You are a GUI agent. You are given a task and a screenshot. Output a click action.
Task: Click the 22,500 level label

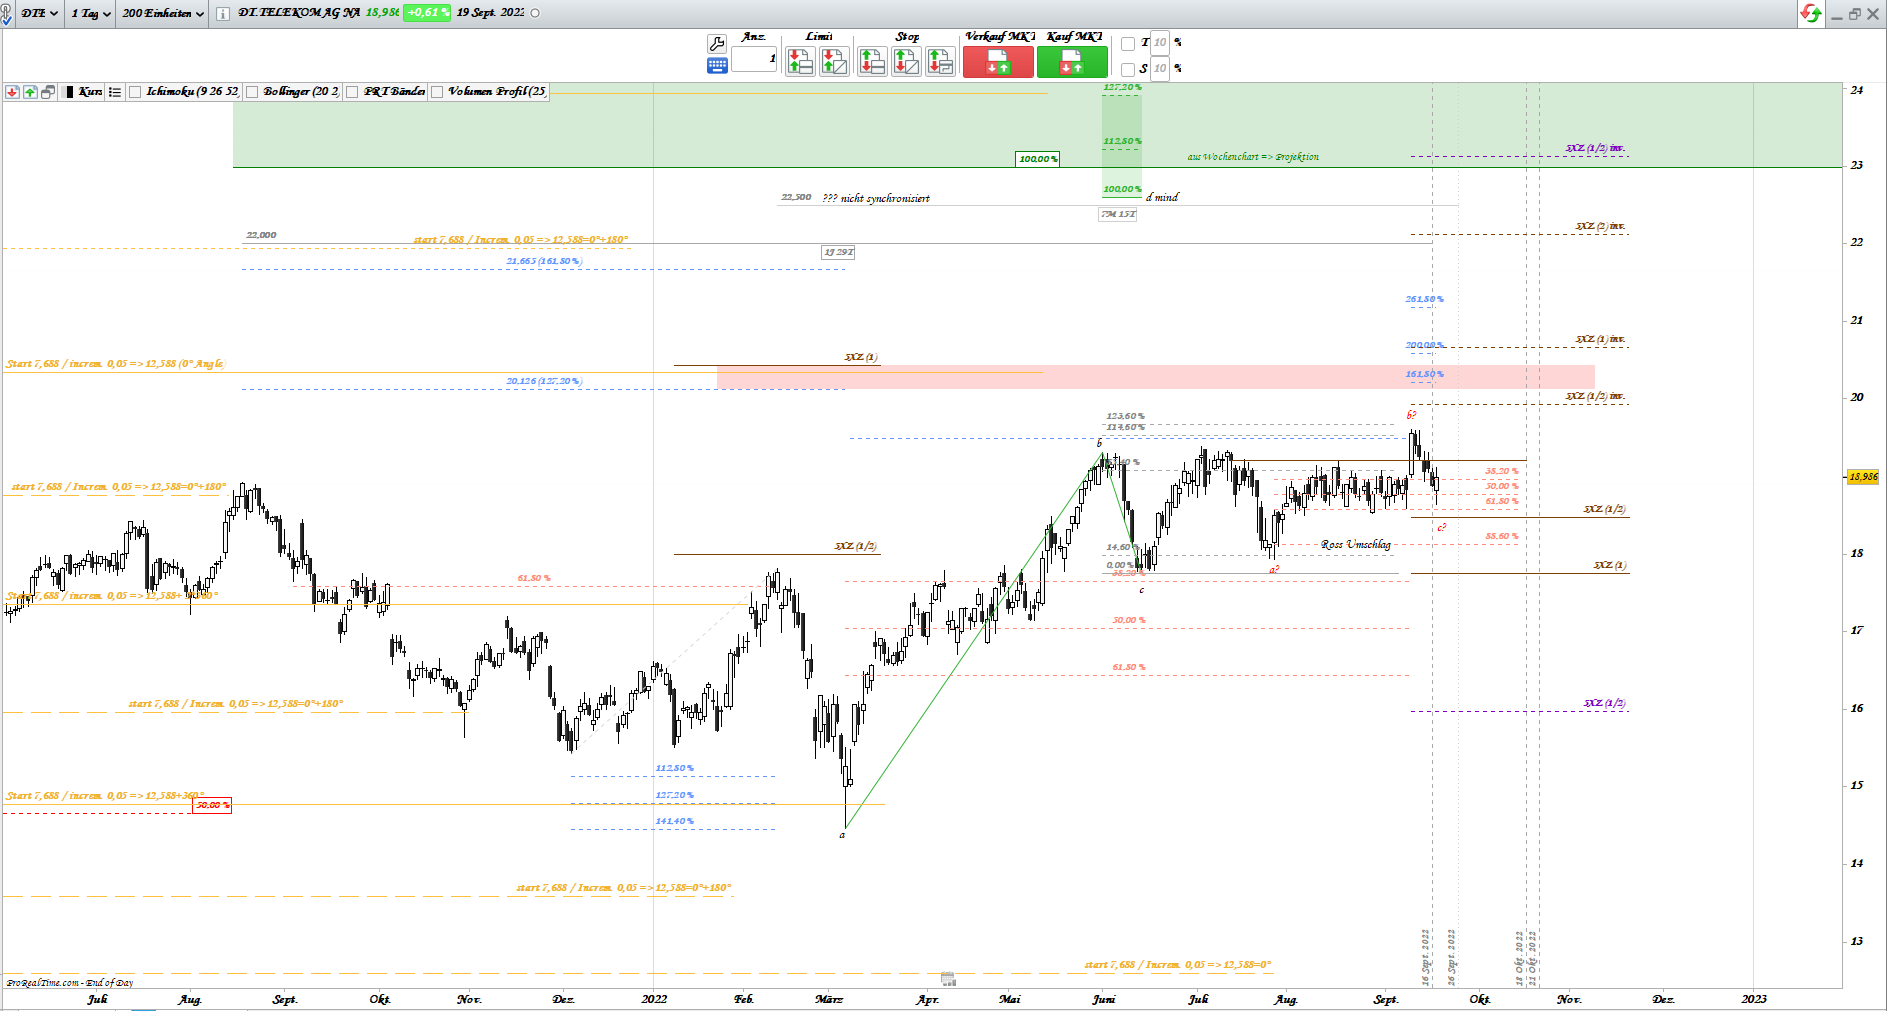coord(796,198)
